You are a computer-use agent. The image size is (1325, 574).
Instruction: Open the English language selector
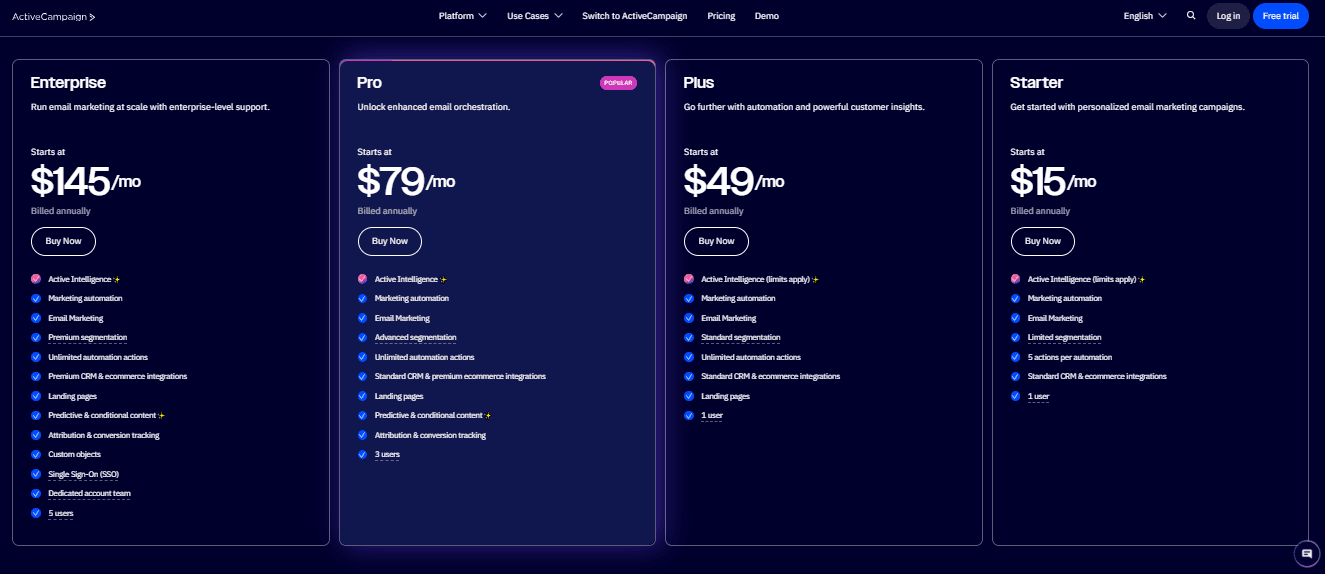coord(1145,16)
